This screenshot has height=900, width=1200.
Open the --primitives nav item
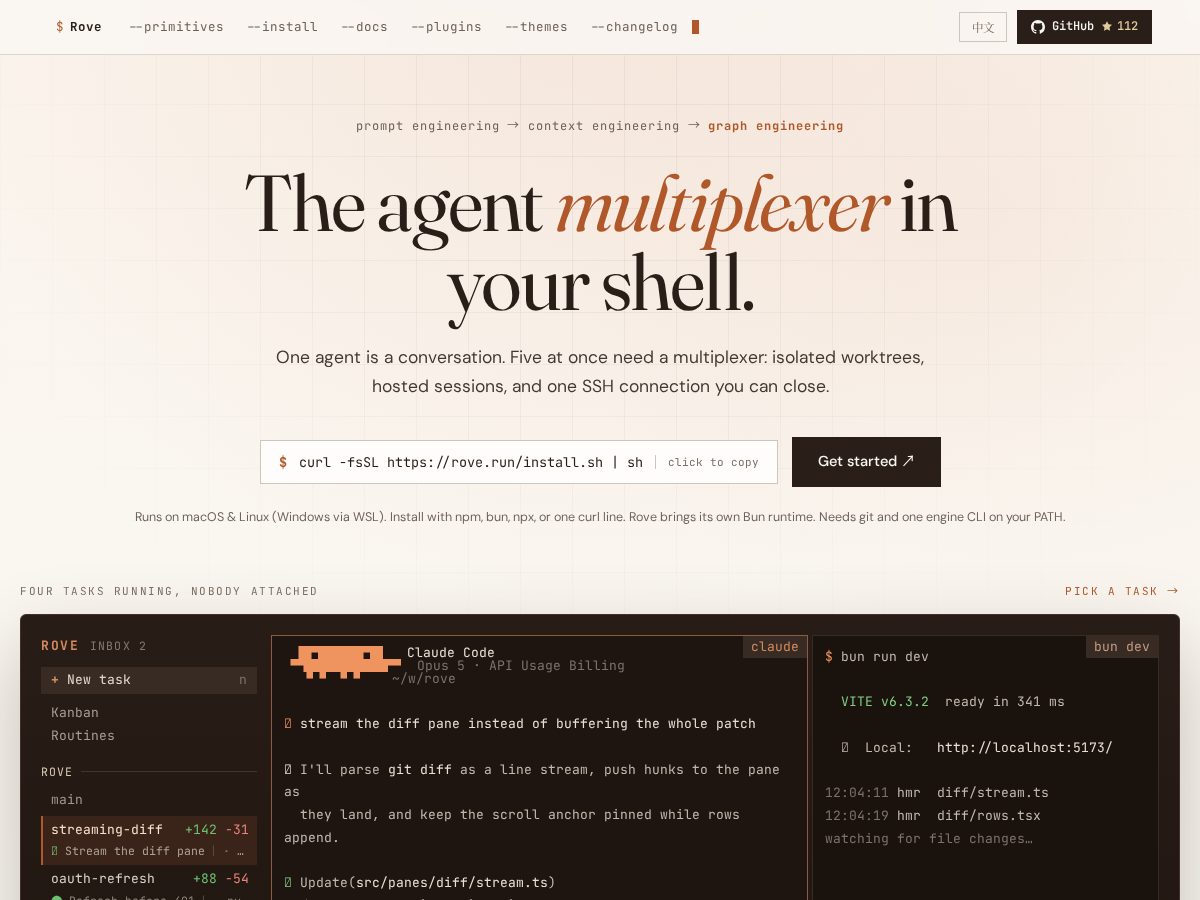pos(176,27)
